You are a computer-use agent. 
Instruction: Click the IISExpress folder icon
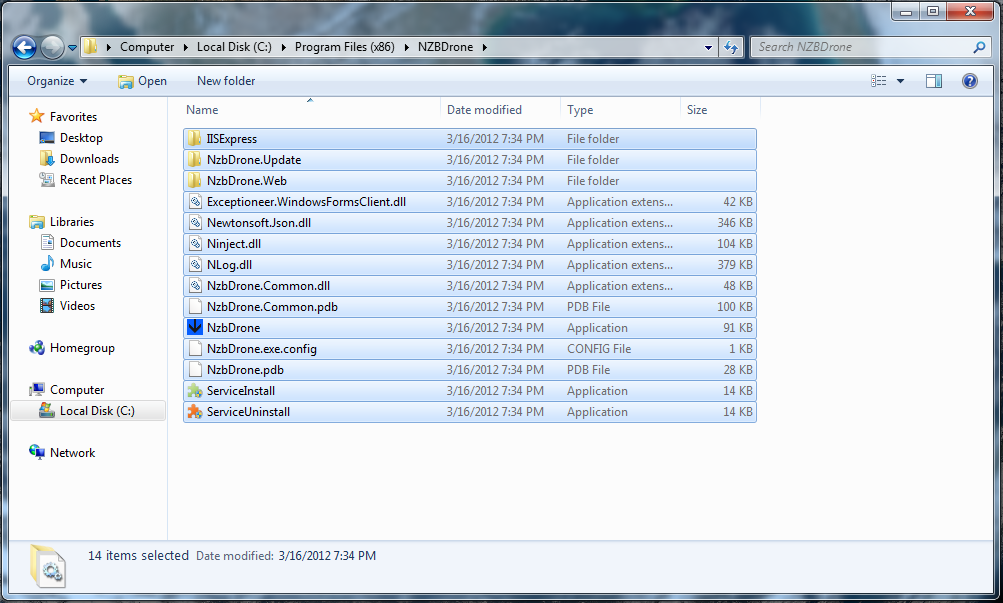tap(194, 139)
